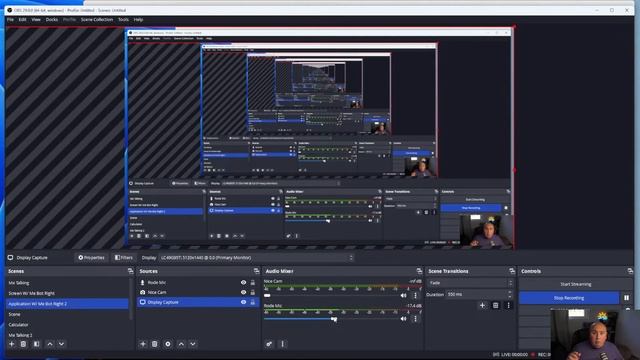Open the Docks menu
The height and width of the screenshot is (360, 640).
point(52,20)
